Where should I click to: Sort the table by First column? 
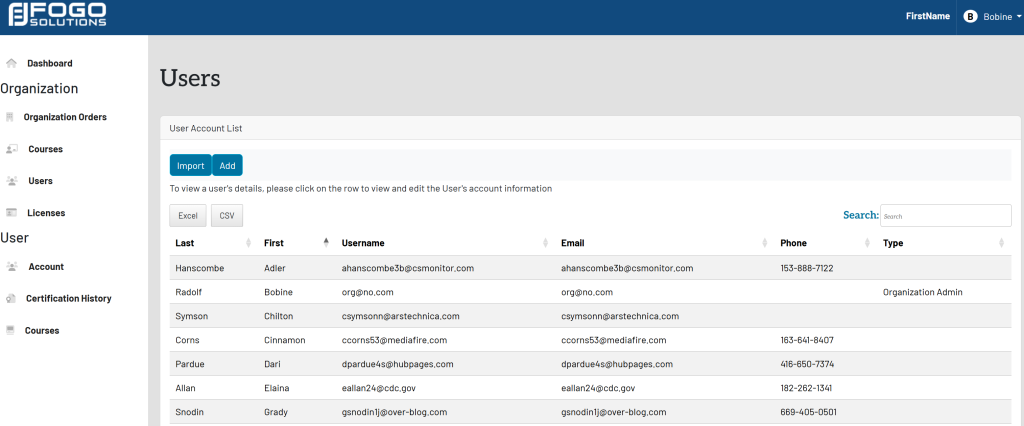click(296, 243)
